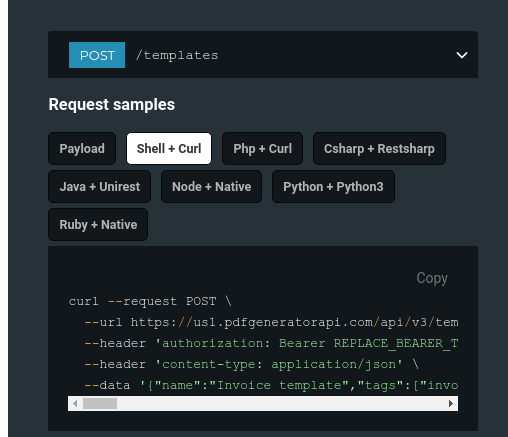Click the code block scrollbar thumb
The width and height of the screenshot is (508, 437).
pos(100,404)
